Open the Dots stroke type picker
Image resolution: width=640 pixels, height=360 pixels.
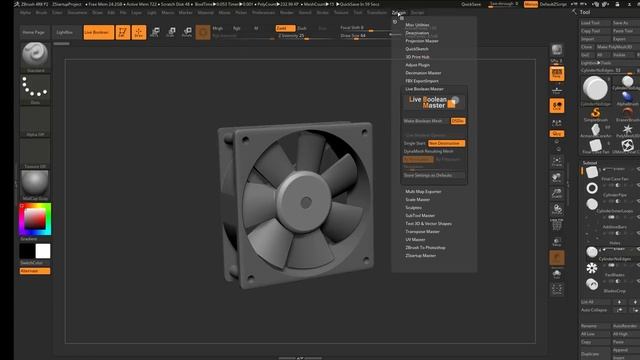[x=35, y=89]
